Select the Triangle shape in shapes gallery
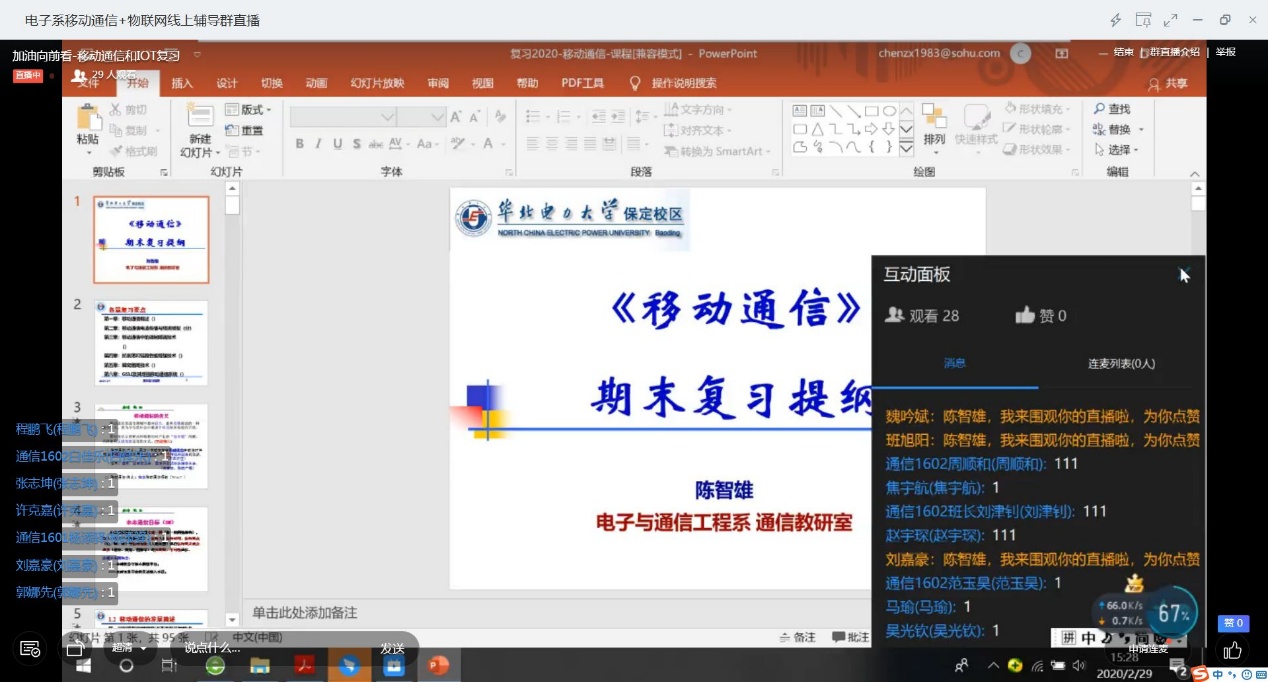This screenshot has height=682, width=1268. click(817, 128)
